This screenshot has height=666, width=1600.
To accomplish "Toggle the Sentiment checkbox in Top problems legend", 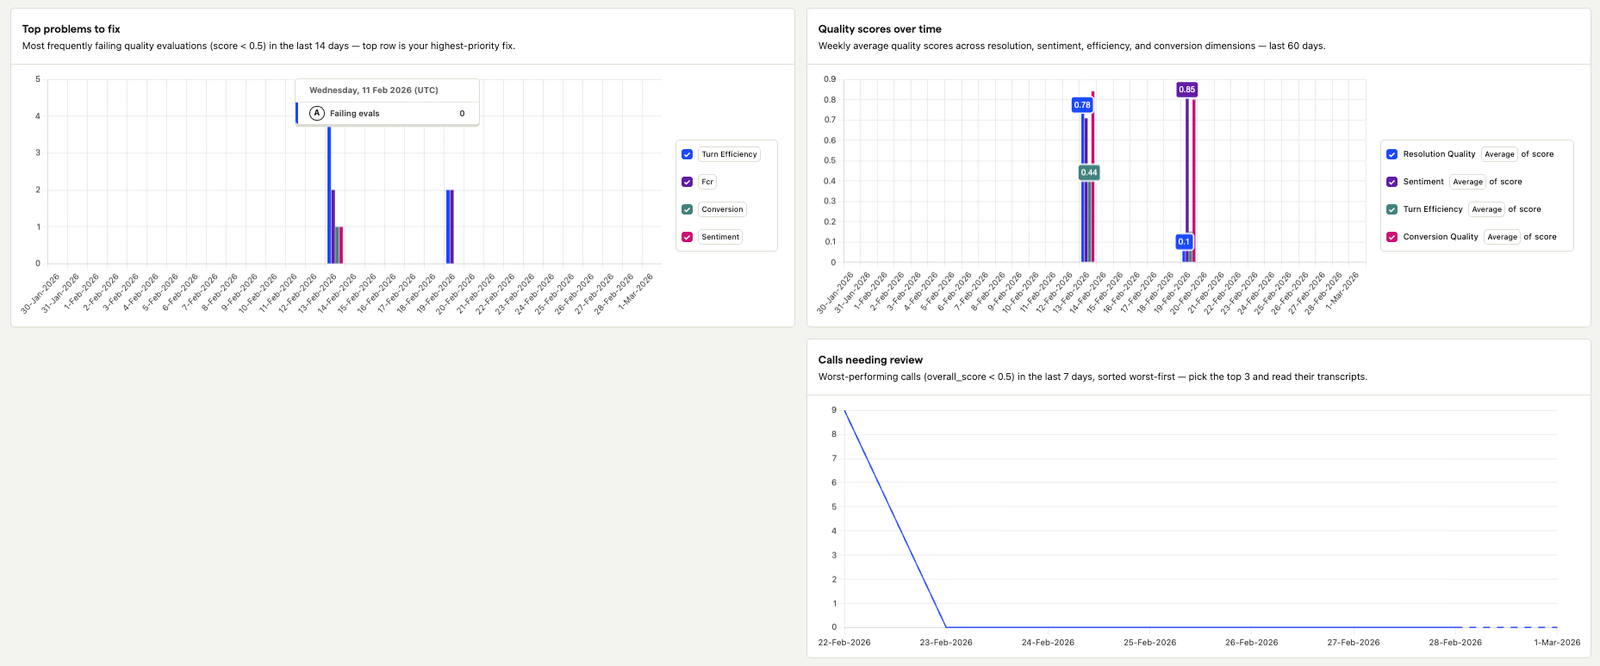I will tap(687, 237).
